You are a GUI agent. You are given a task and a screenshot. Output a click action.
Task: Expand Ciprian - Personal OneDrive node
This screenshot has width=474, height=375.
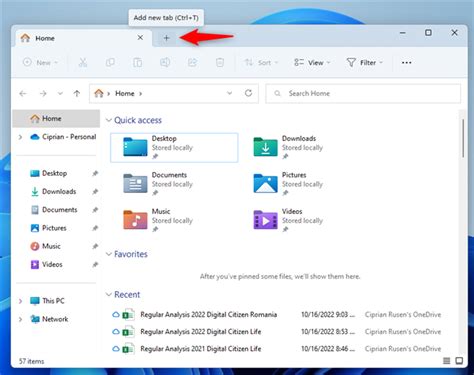click(x=20, y=137)
